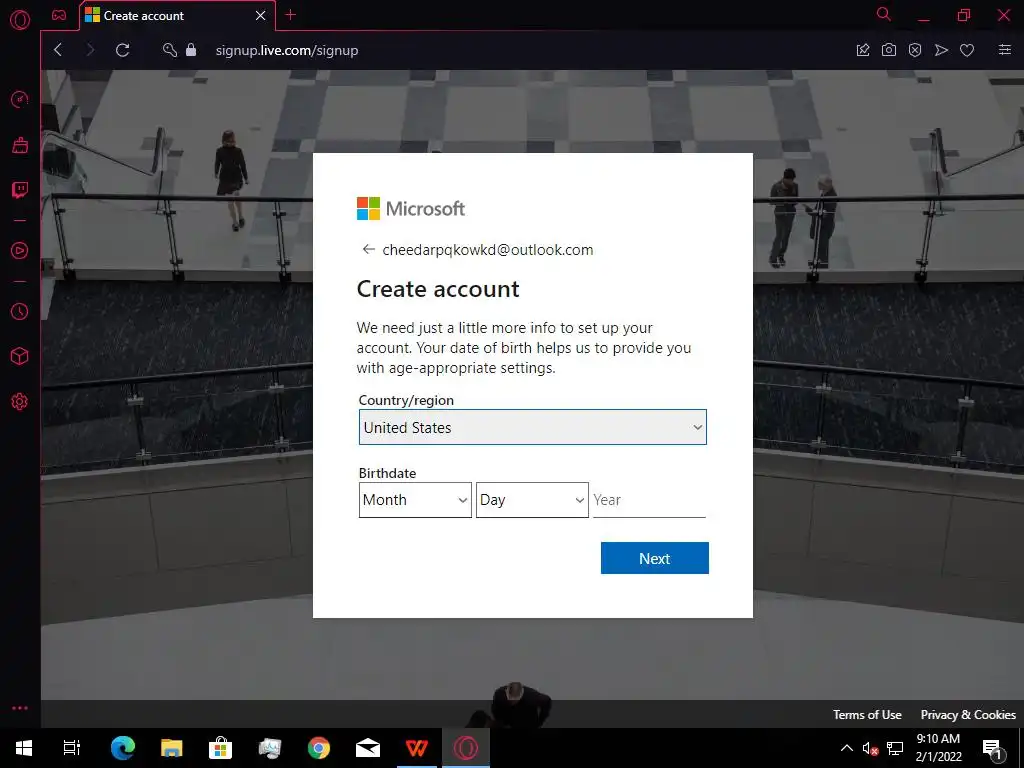
Task: Close the Create account tab
Action: [x=261, y=15]
